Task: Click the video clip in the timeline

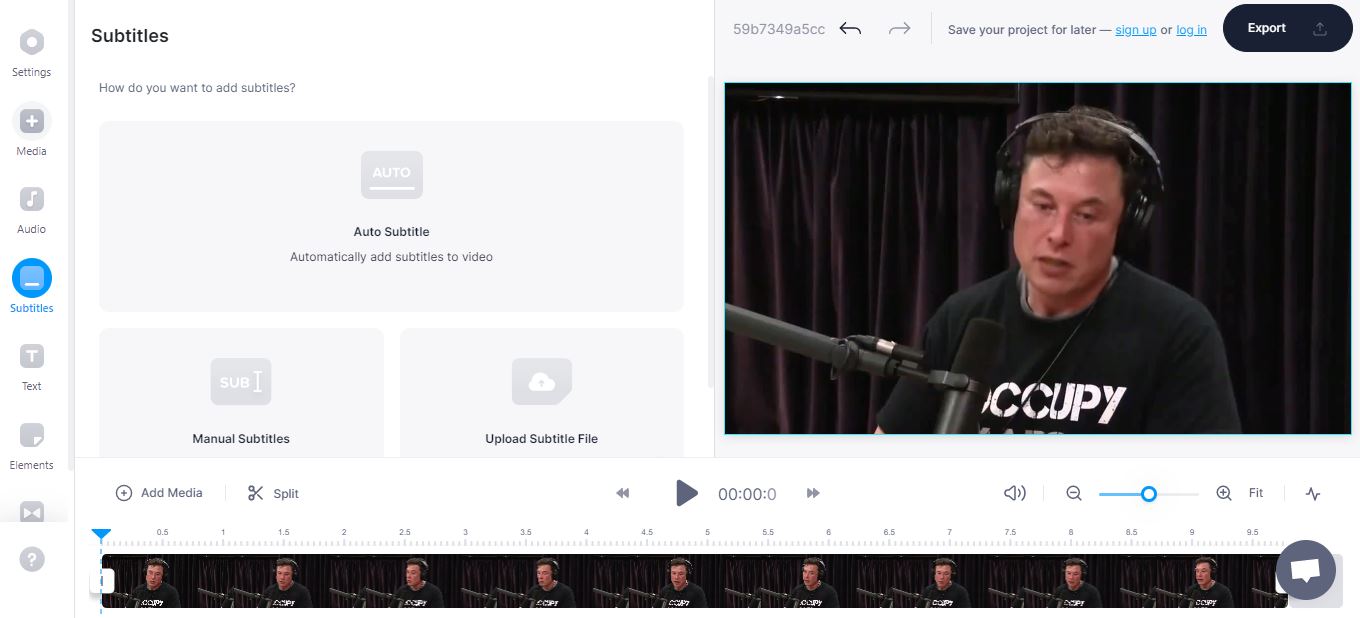Action: coord(695,581)
